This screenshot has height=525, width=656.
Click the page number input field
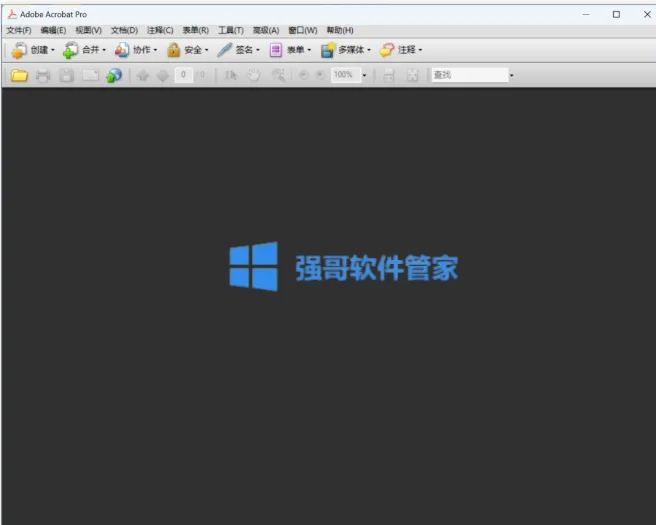tap(183, 75)
